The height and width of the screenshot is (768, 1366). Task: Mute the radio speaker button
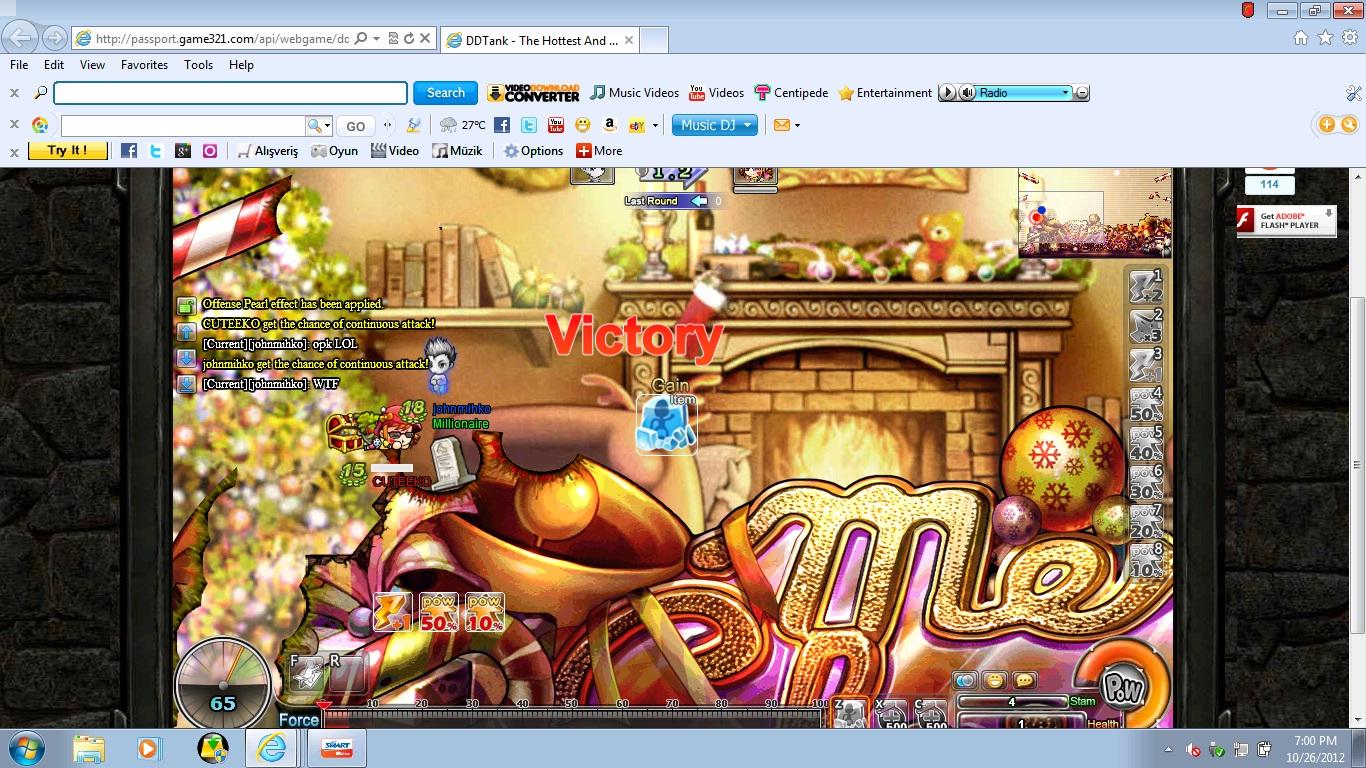pos(967,93)
